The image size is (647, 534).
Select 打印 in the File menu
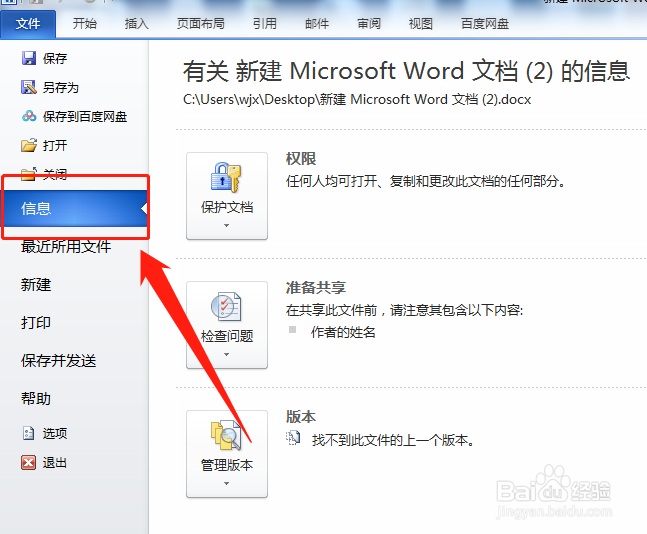36,323
